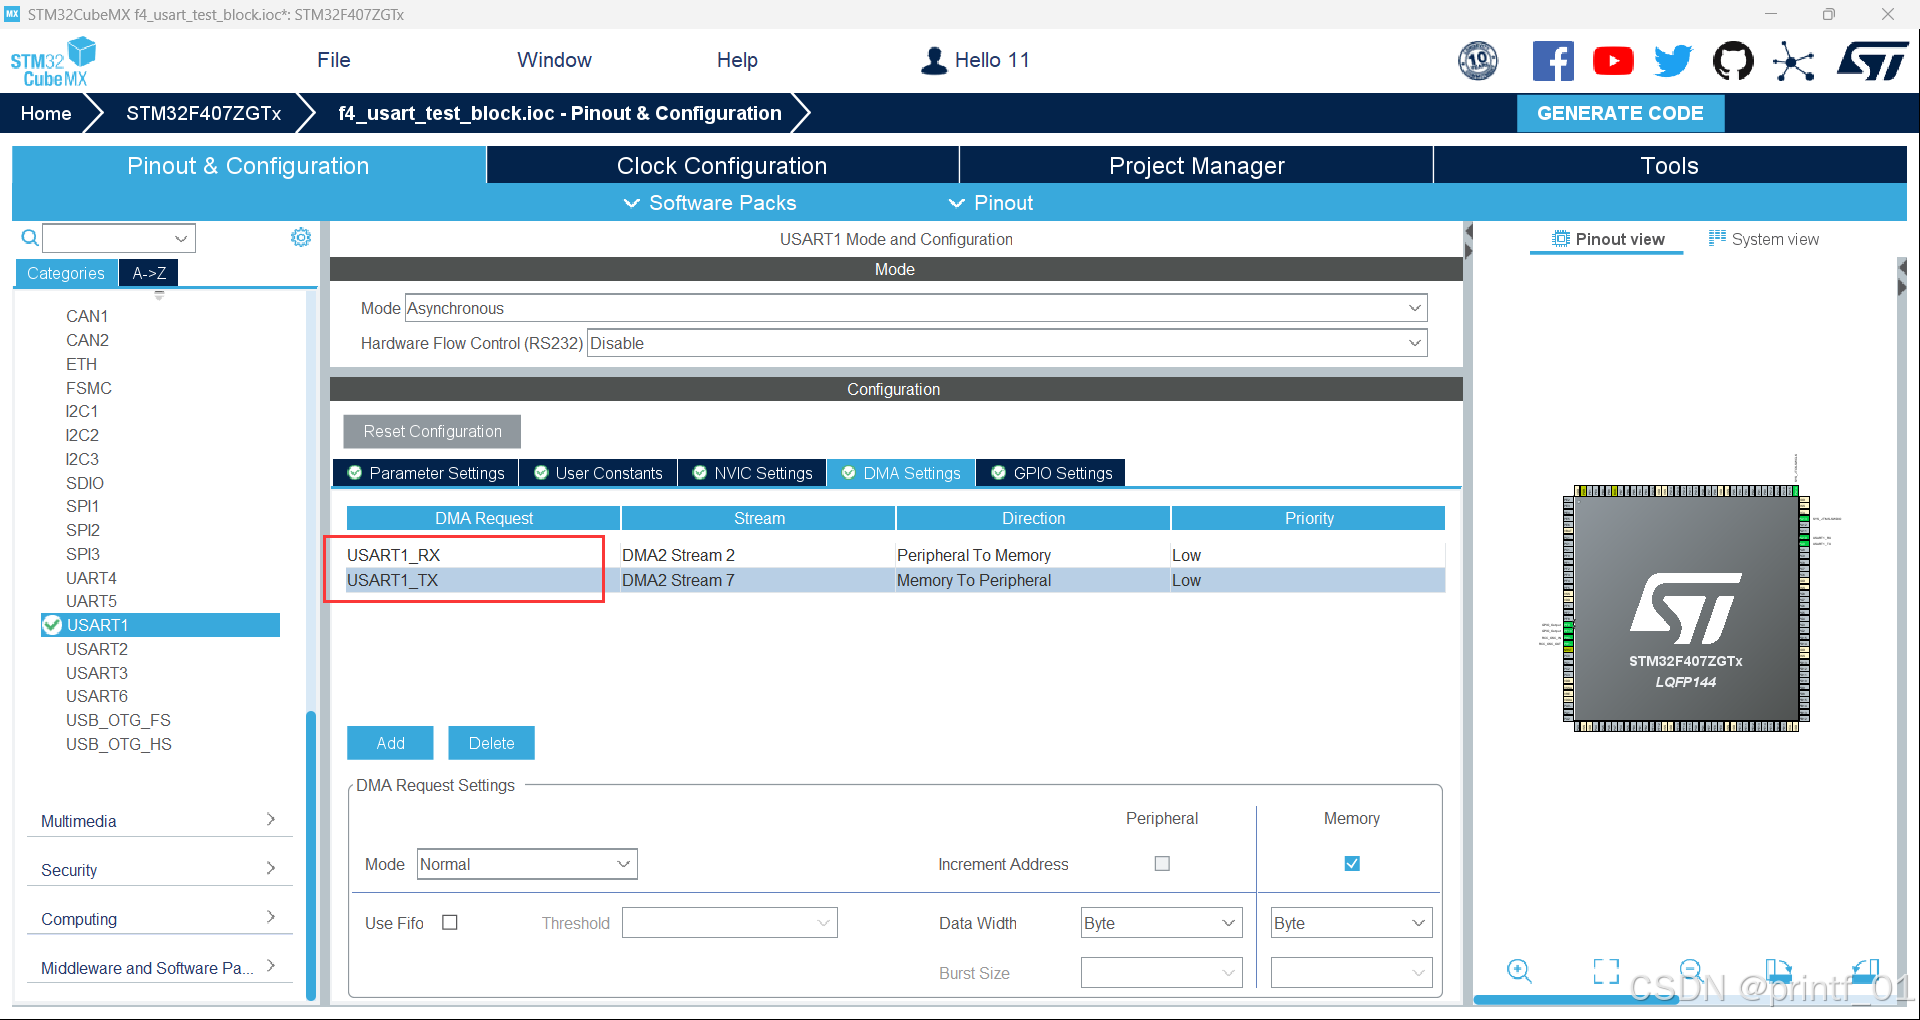Enable the Use Fifo checkbox
Viewport: 1920px width, 1020px height.
450,922
